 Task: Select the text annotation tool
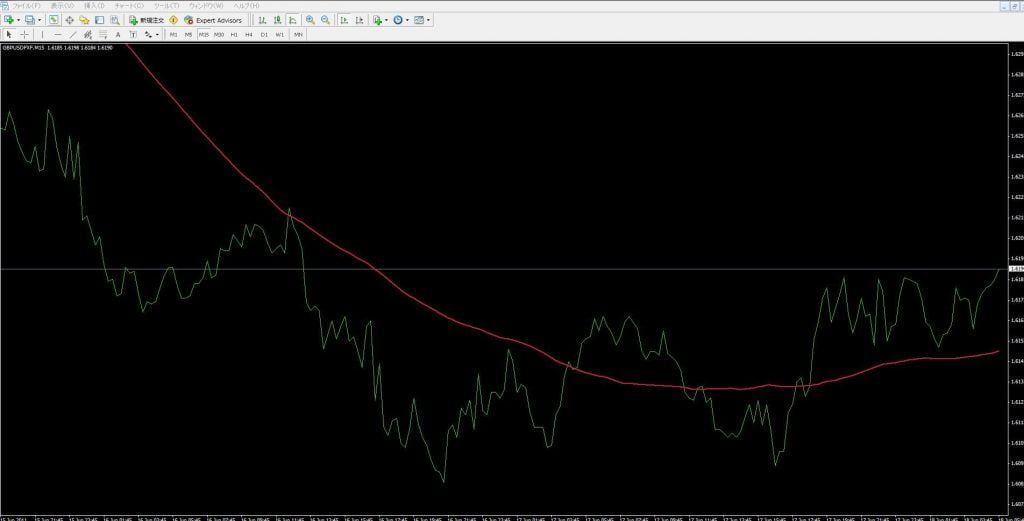click(x=118, y=34)
